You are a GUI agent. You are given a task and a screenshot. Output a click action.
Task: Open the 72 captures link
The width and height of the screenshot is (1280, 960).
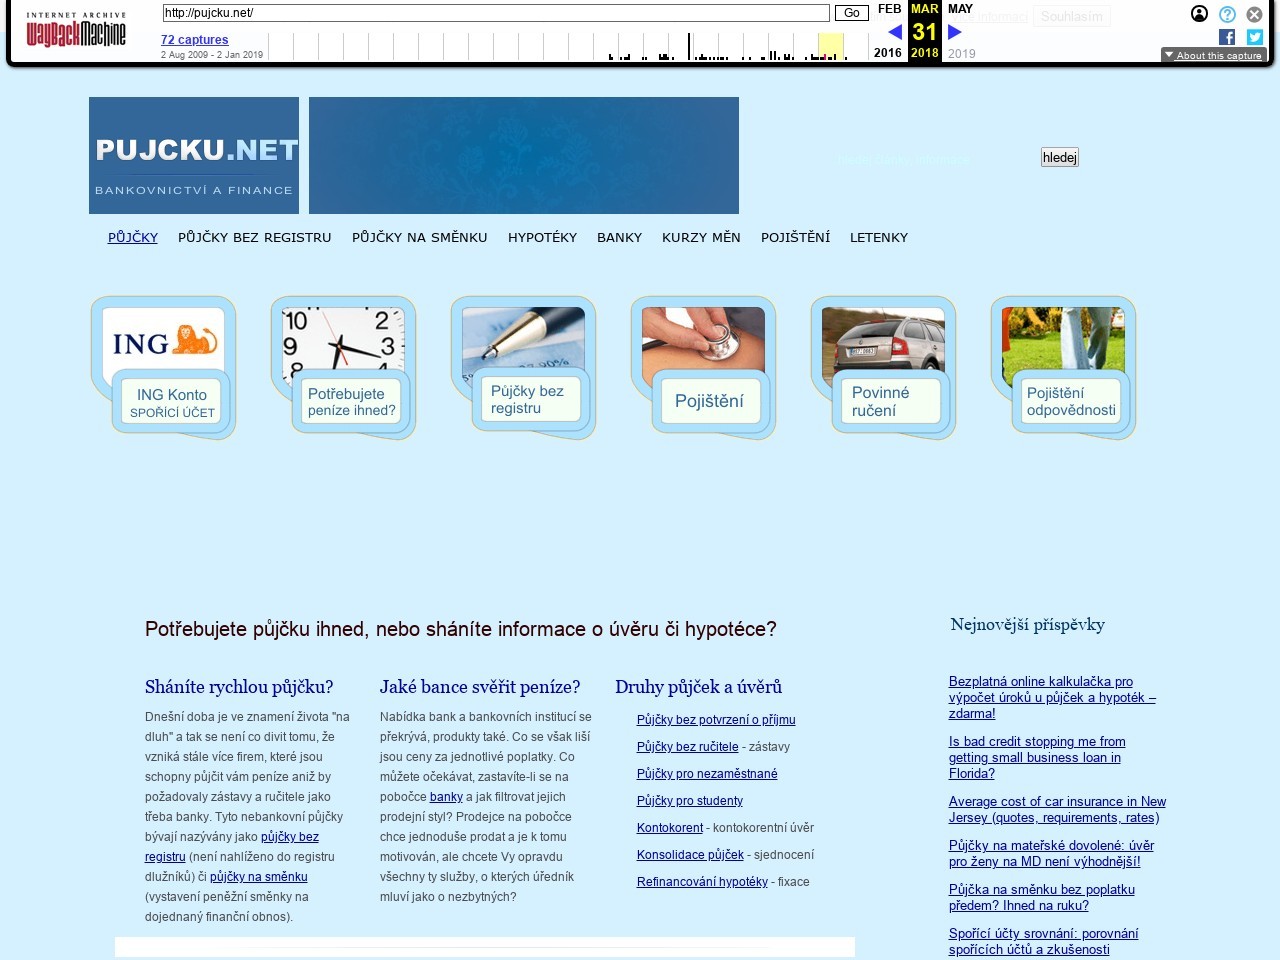click(x=194, y=40)
